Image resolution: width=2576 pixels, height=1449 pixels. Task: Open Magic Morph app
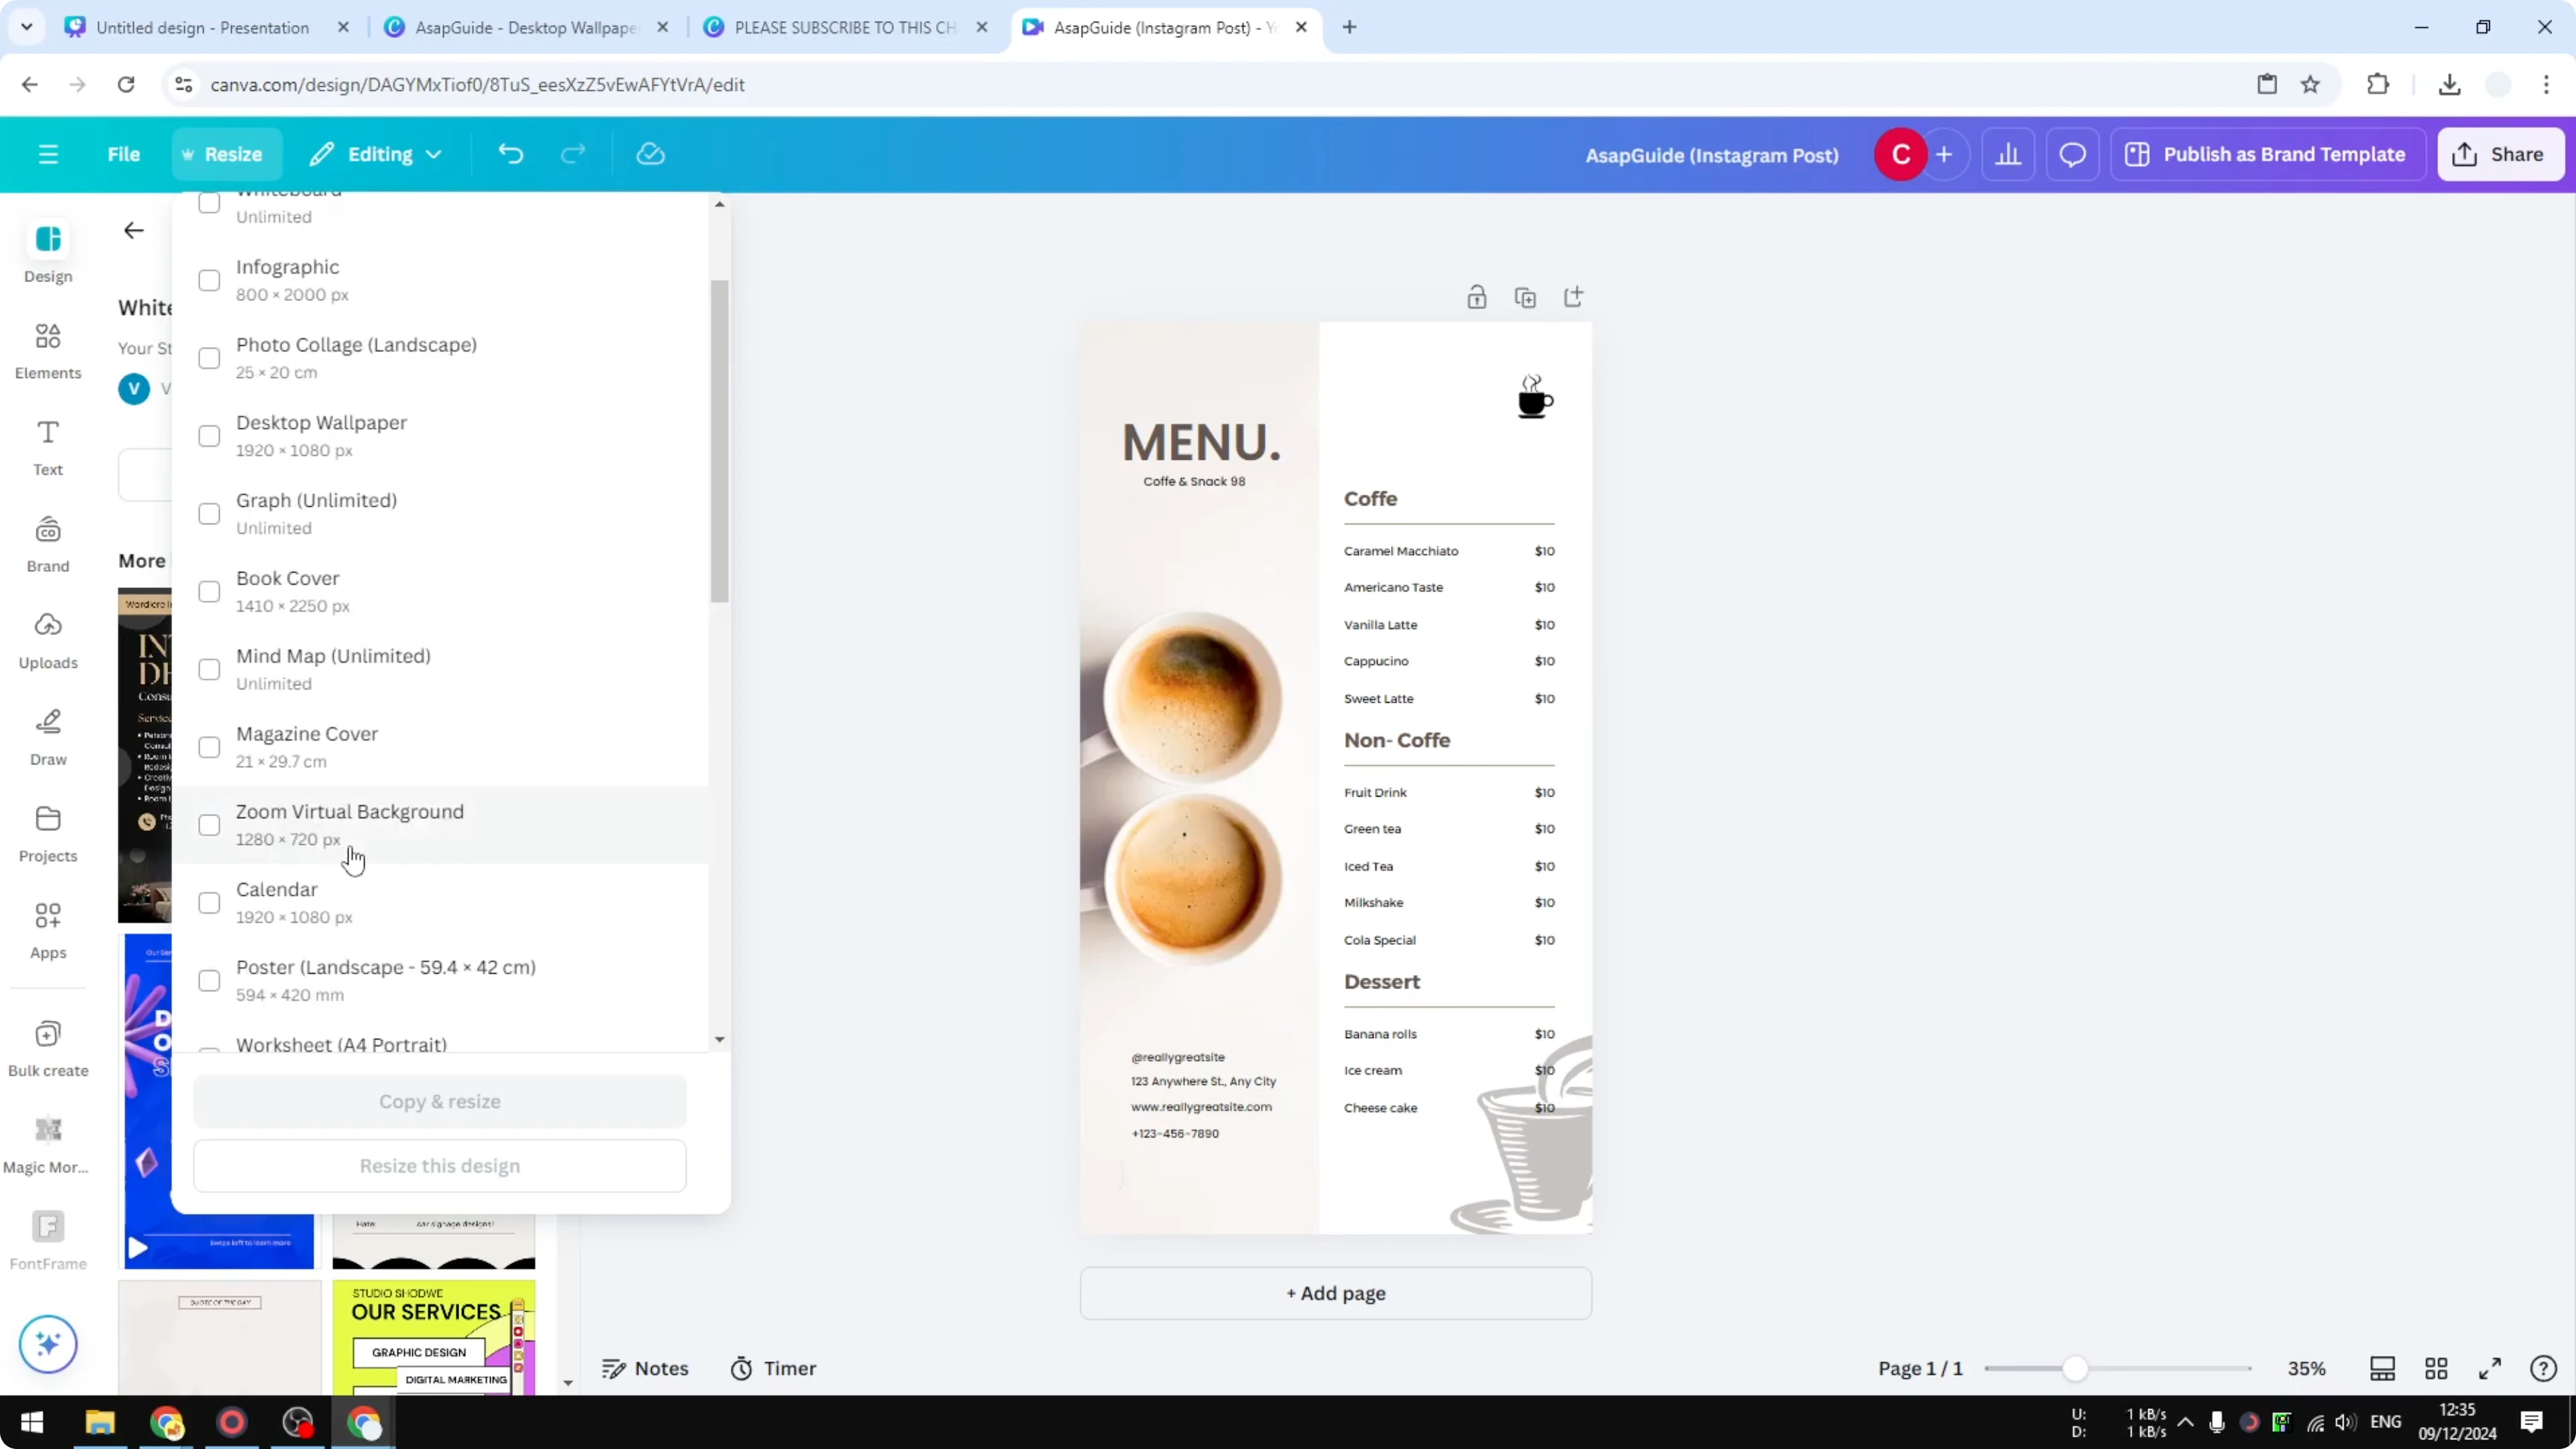[x=48, y=1145]
